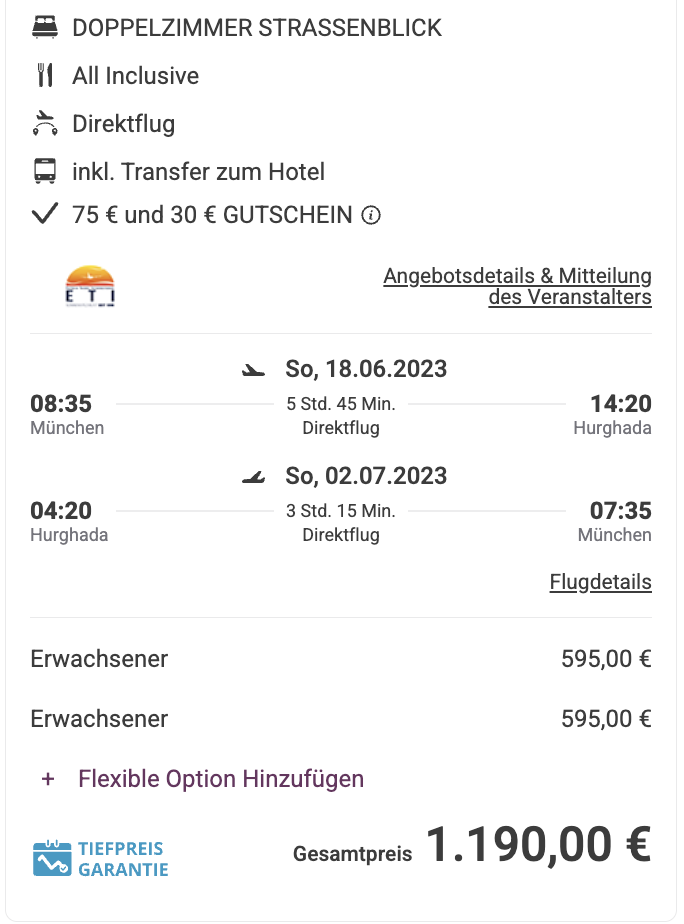Click the airplane icon beside Direktflug

(45, 123)
